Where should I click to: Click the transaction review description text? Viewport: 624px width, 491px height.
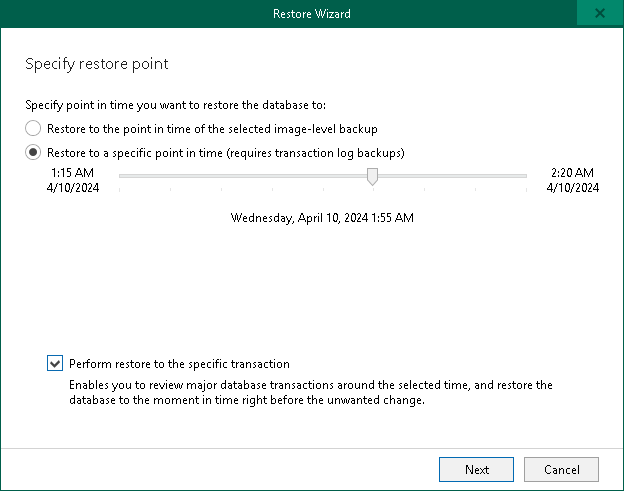click(310, 392)
